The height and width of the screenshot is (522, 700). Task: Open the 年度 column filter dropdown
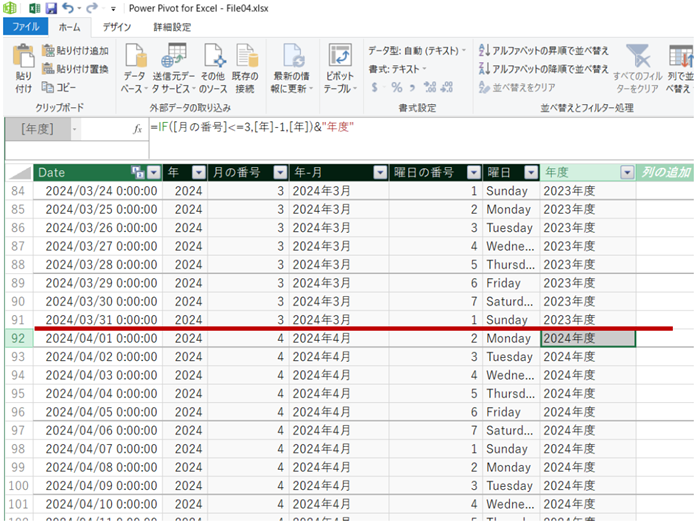pyautogui.click(x=627, y=173)
